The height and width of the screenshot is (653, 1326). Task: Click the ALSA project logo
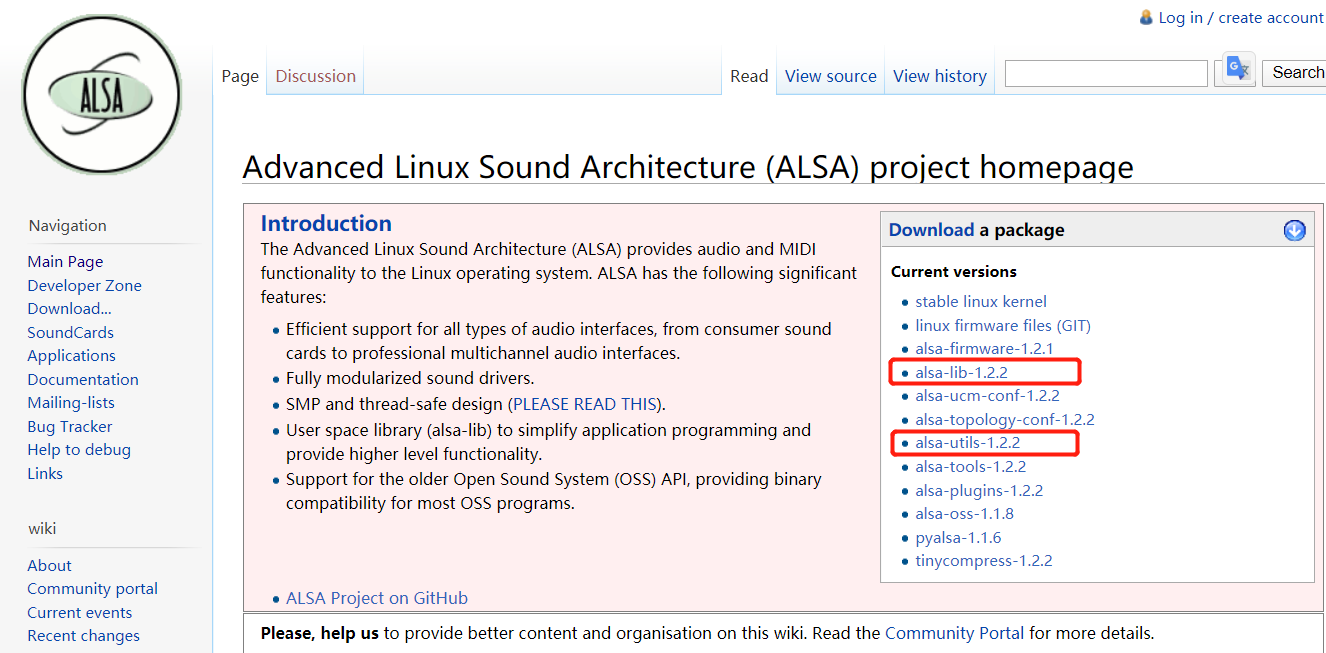click(x=100, y=94)
